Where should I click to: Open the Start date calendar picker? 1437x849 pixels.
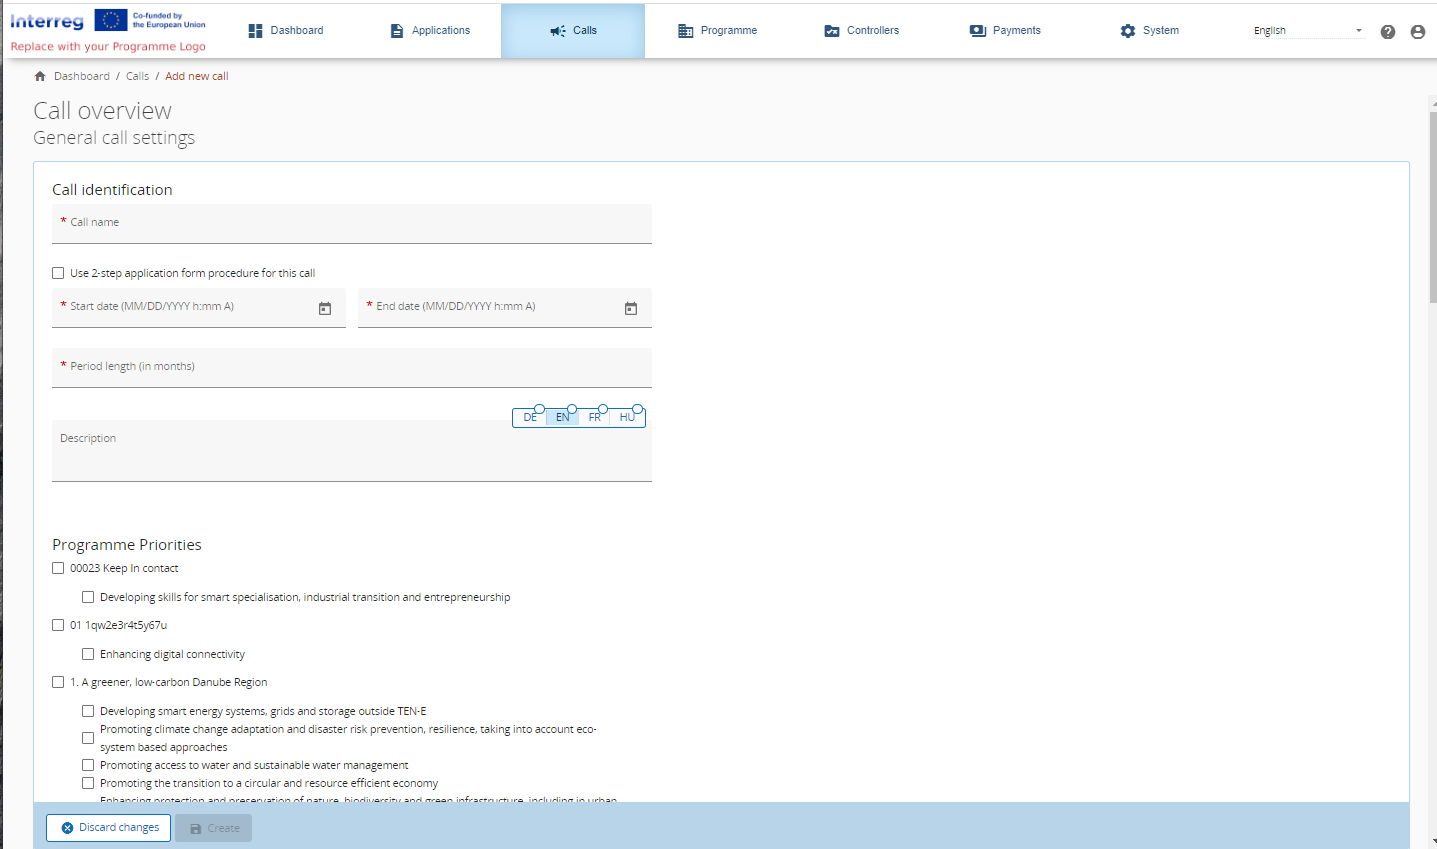tap(325, 308)
